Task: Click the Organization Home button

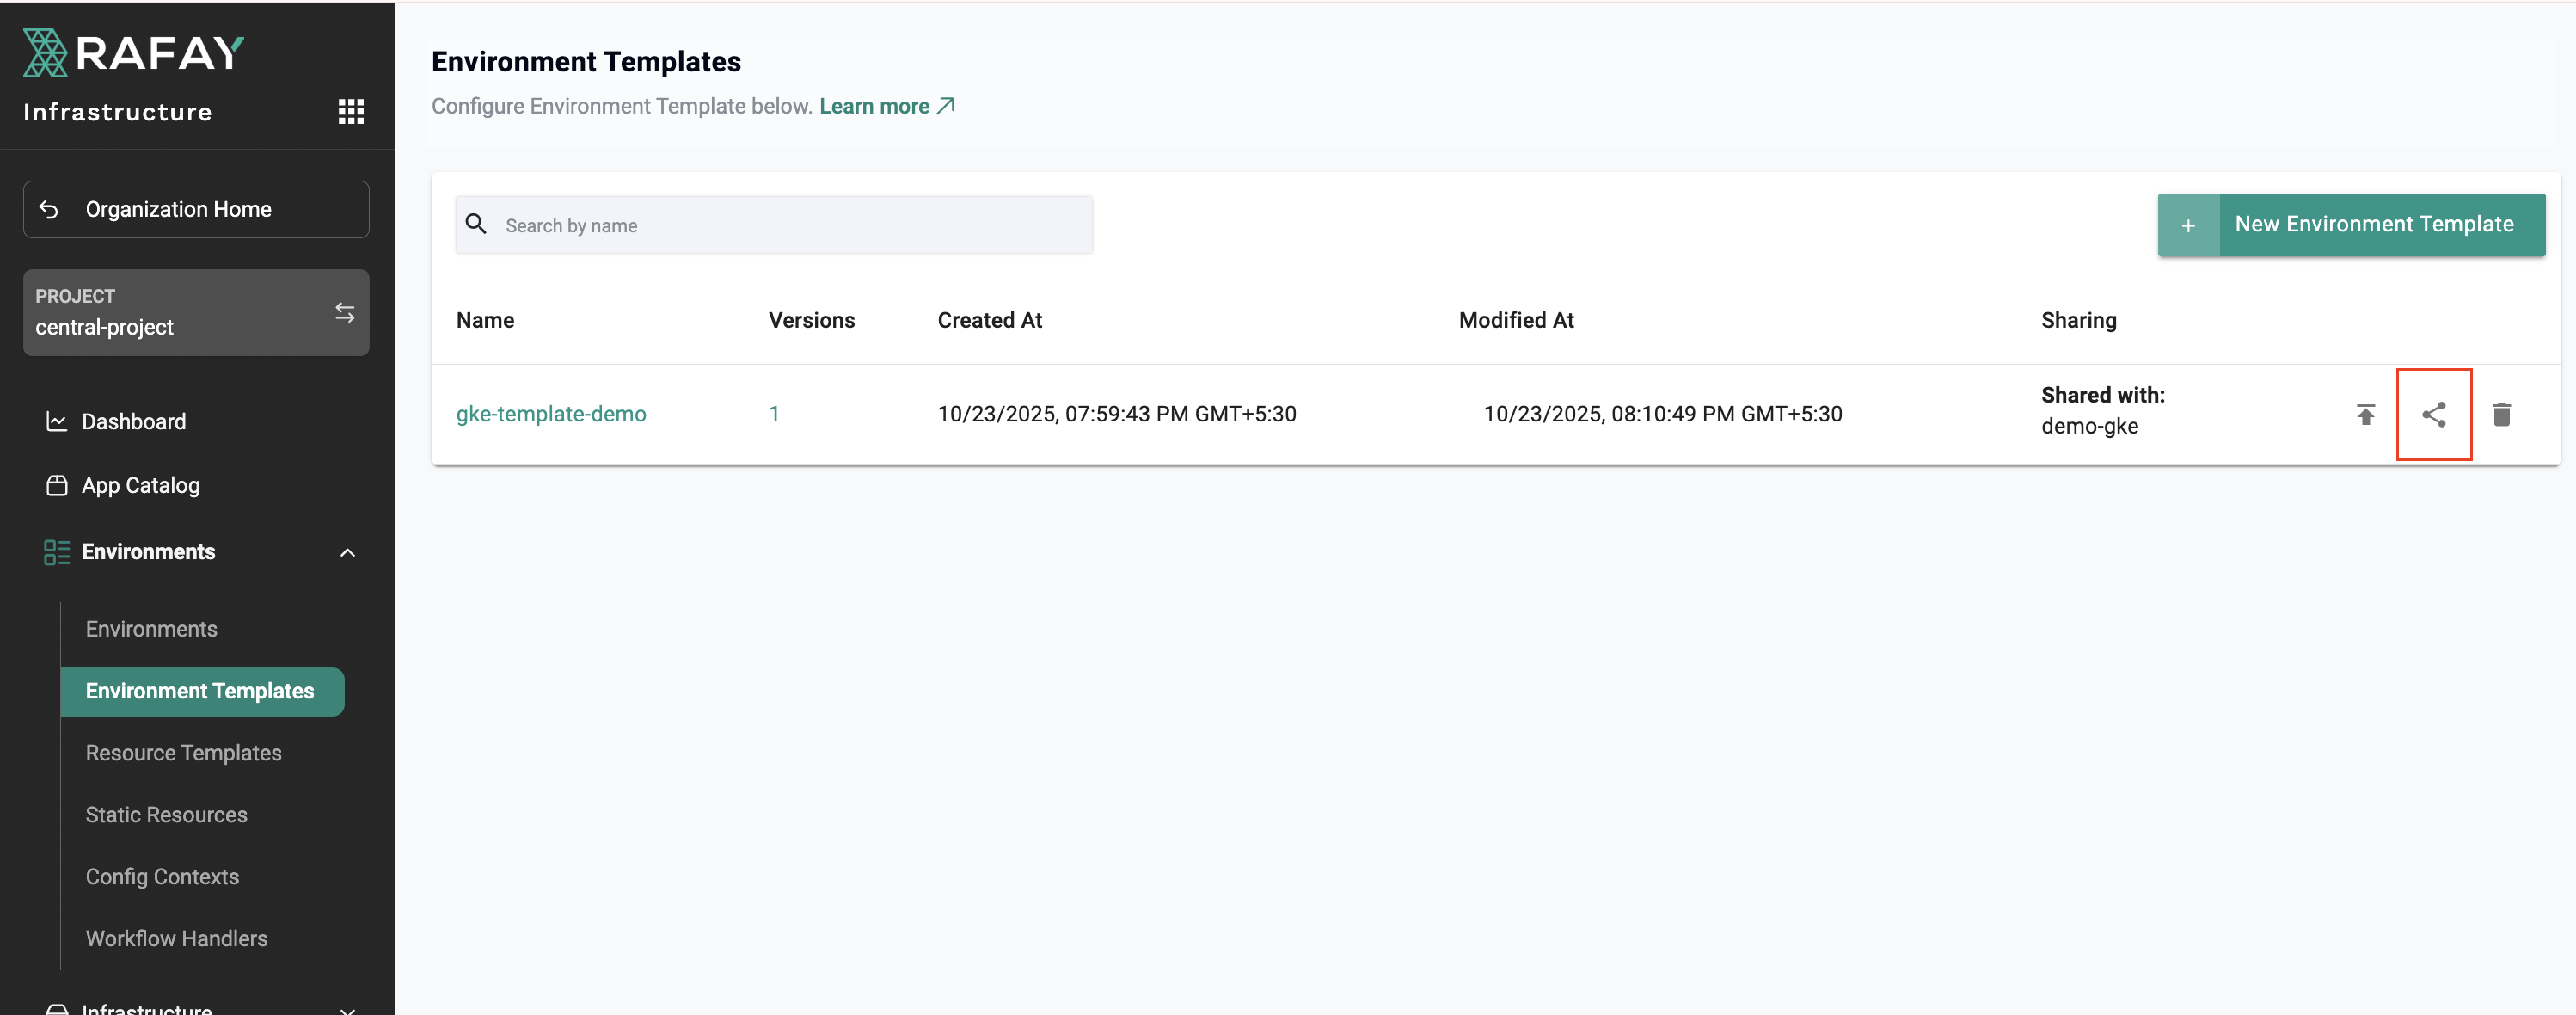Action: (x=196, y=209)
